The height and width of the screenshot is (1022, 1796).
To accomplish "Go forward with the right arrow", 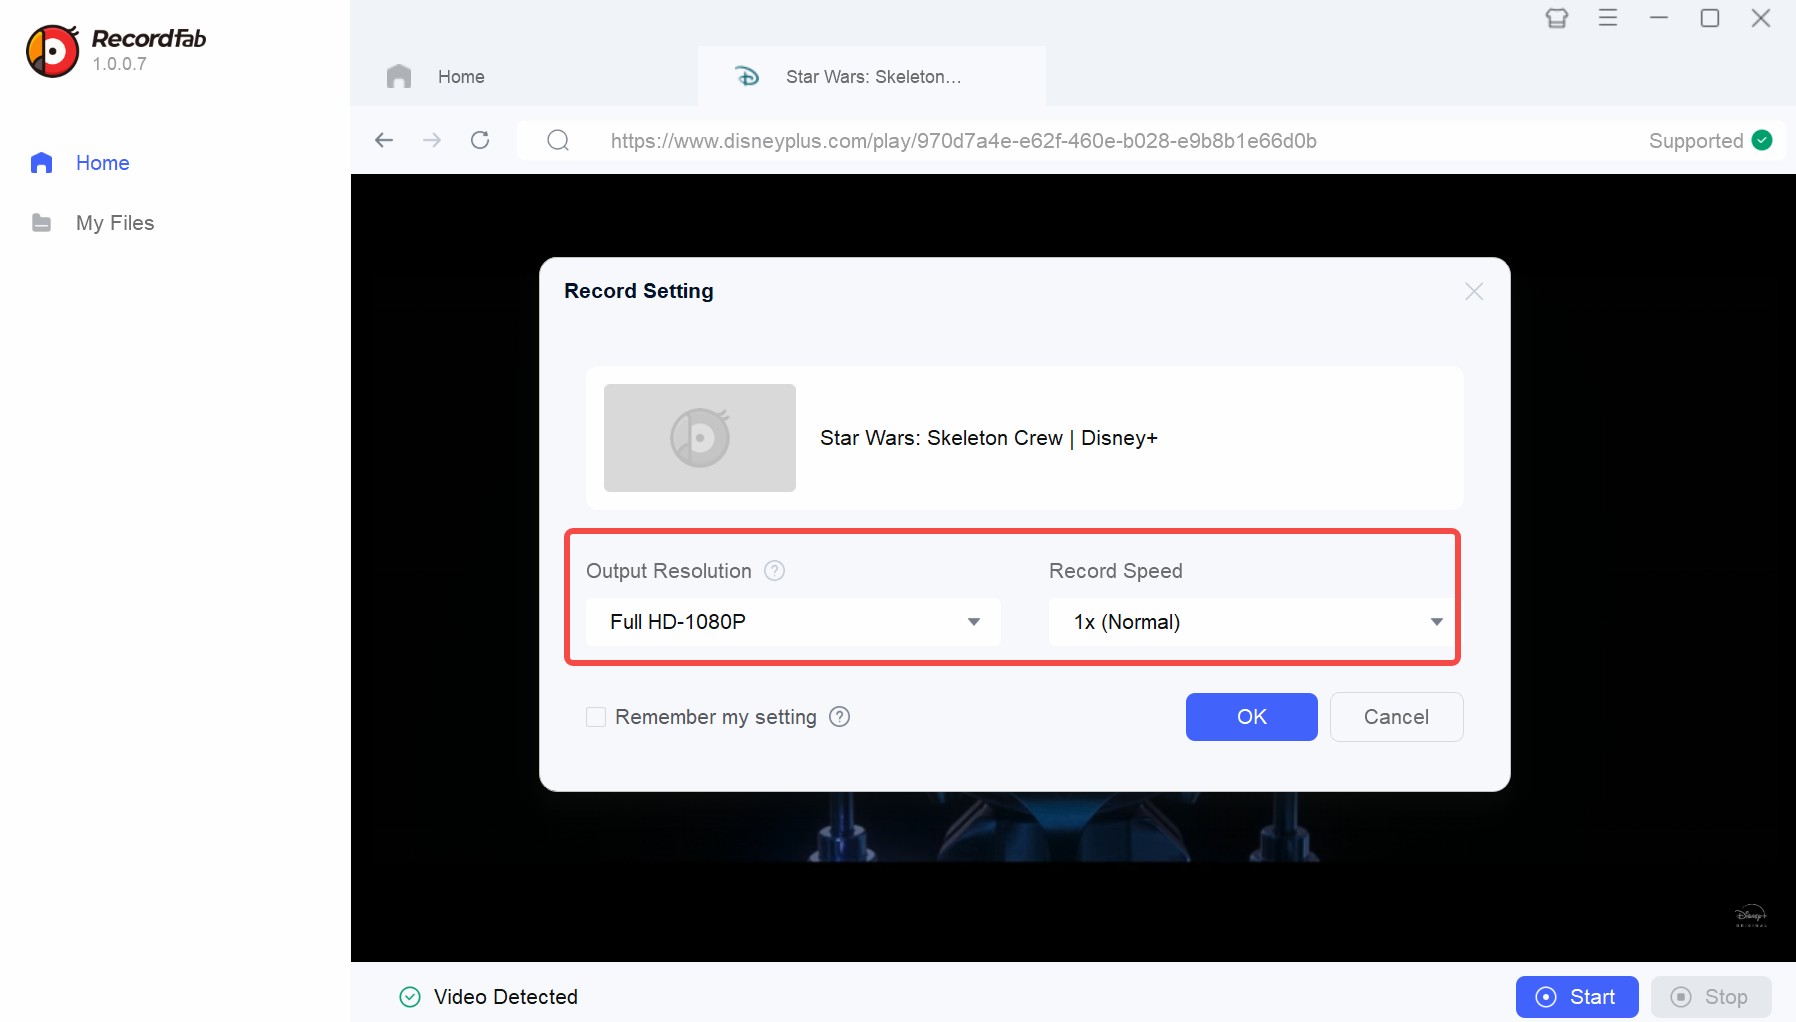I will [x=432, y=140].
